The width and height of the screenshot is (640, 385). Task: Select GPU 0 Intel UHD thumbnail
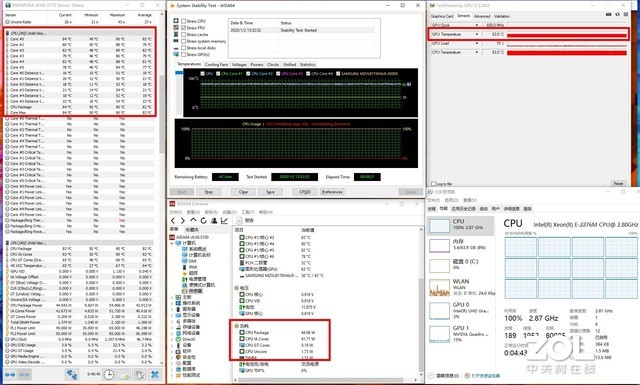tap(440, 312)
